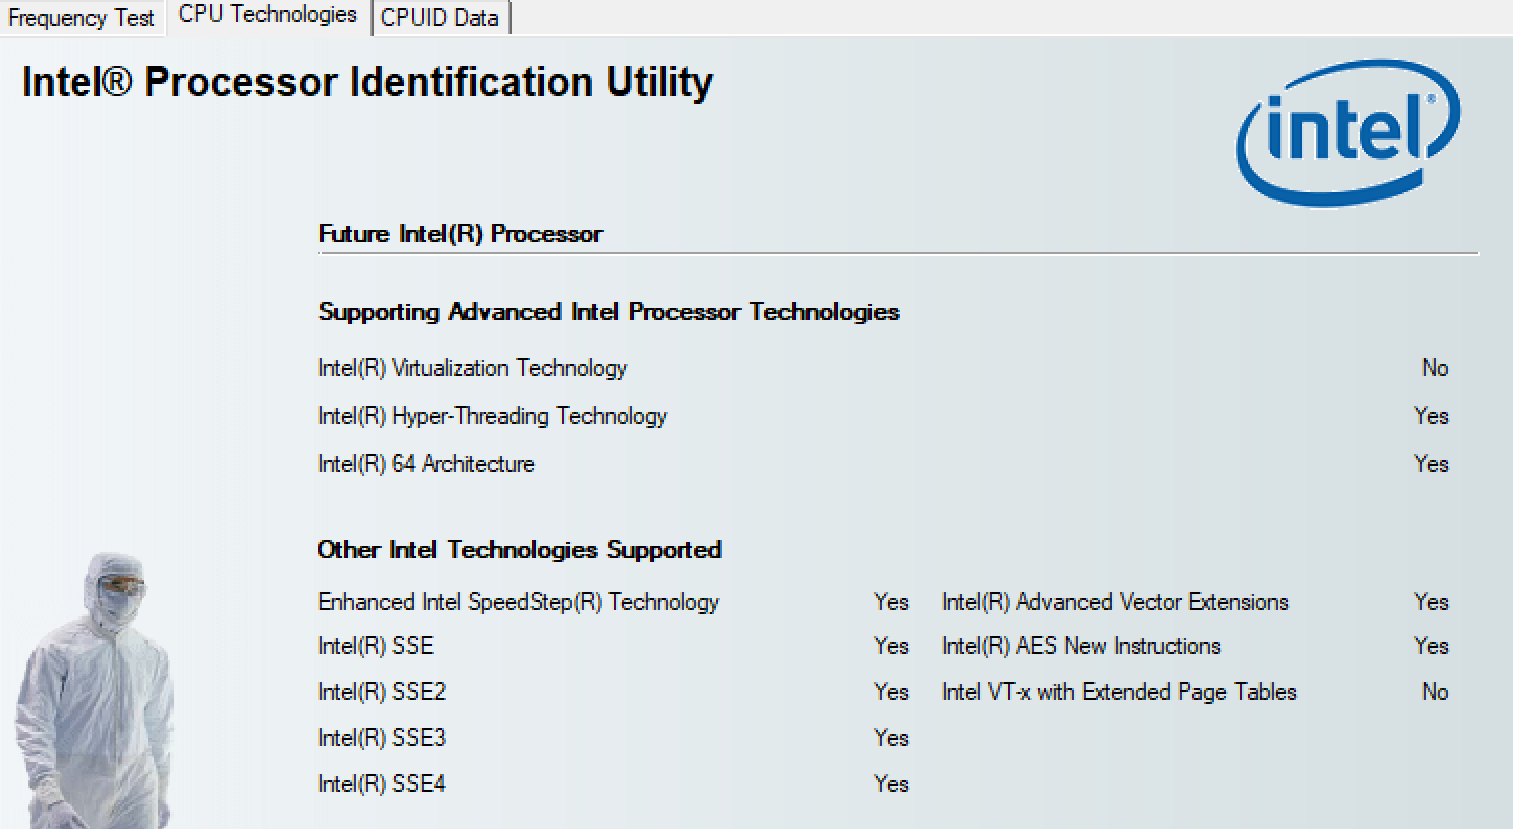This screenshot has width=1513, height=829.
Task: Click the Supporting Advanced Intel Processor Technologies heading
Action: click(609, 312)
